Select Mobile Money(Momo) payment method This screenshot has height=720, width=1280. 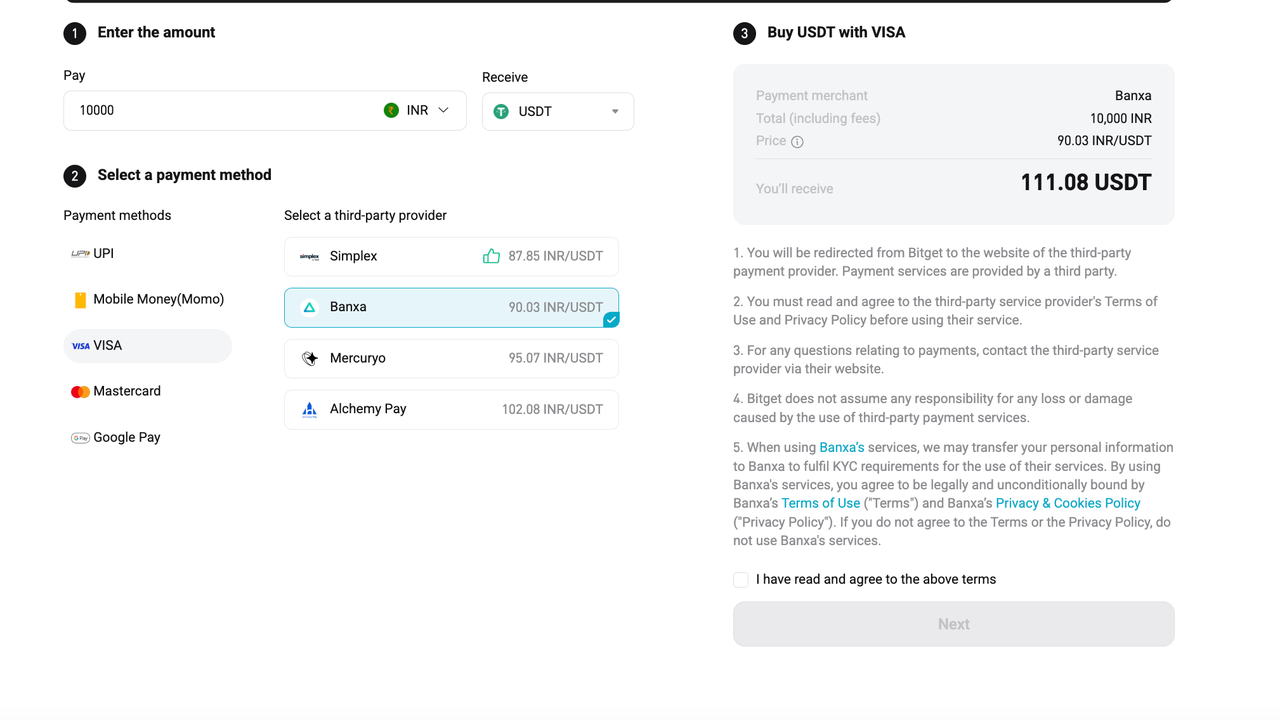[148, 300]
